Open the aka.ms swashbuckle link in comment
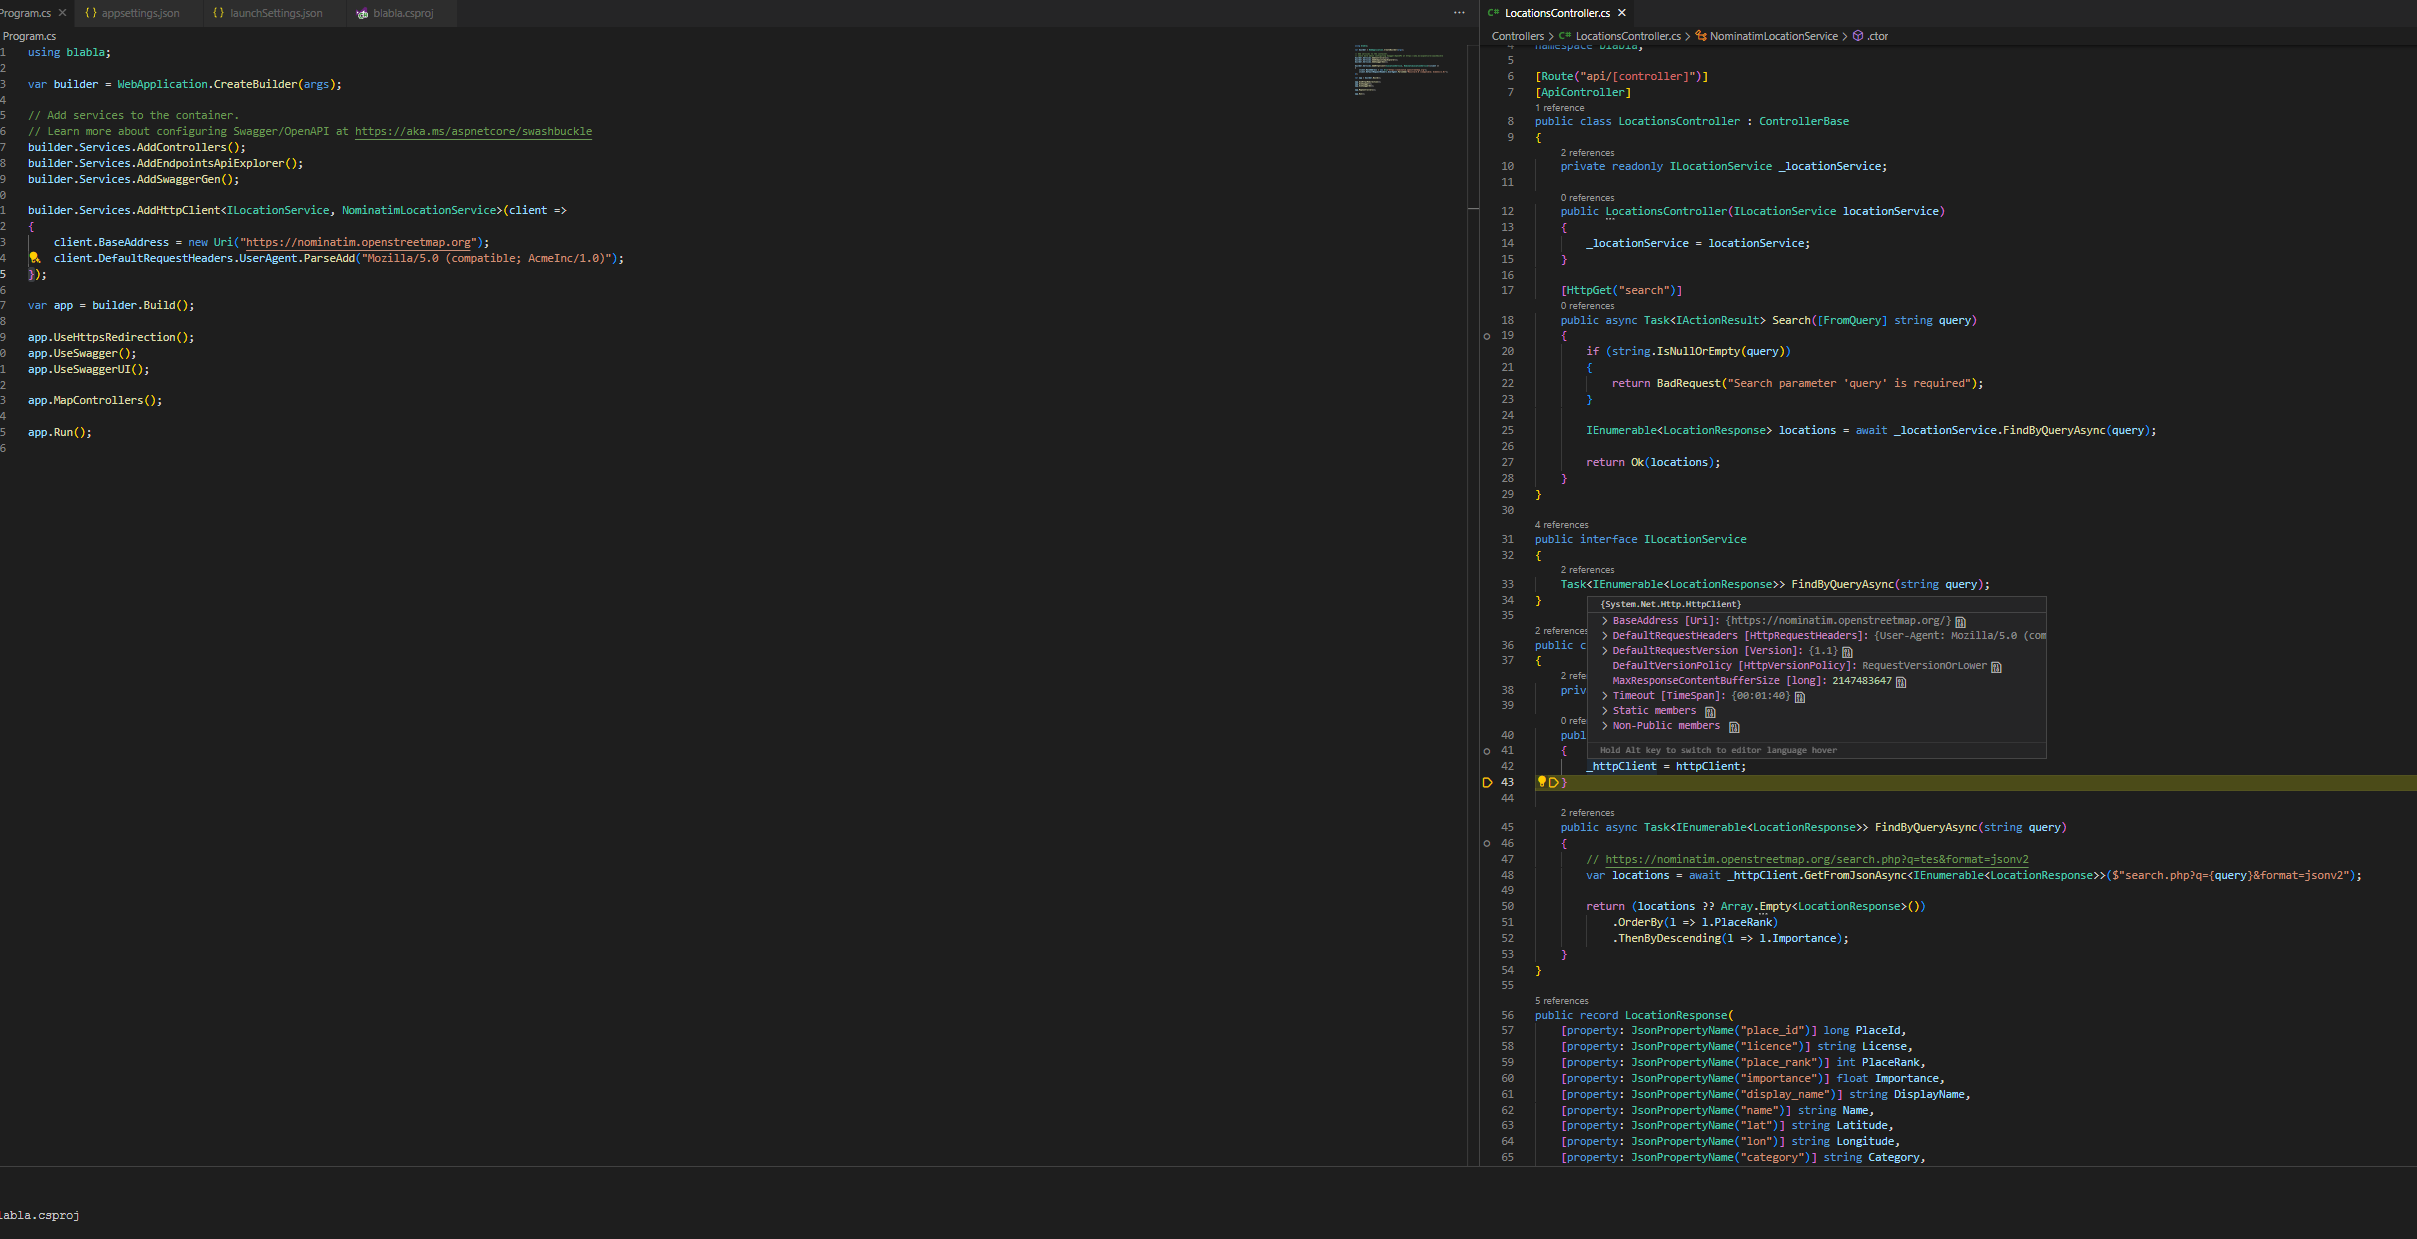Screen dimensions: 2417x1239 click(x=473, y=131)
